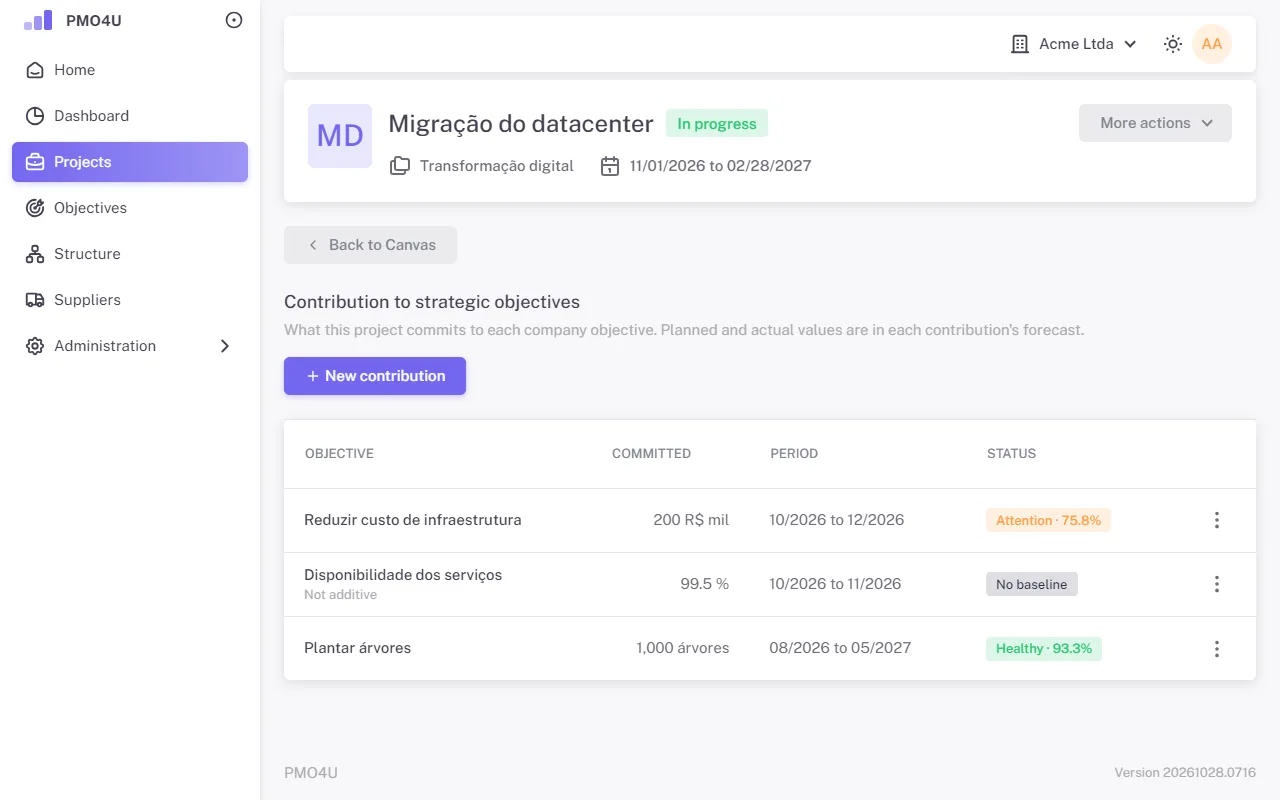Click the New contribution button
Screen dimensions: 1280x800
coord(375,376)
